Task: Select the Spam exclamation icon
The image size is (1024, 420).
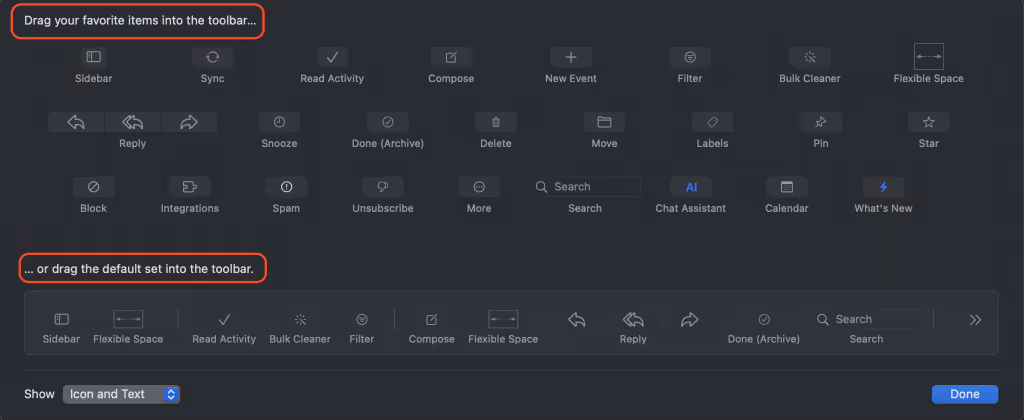Action: pyautogui.click(x=286, y=187)
